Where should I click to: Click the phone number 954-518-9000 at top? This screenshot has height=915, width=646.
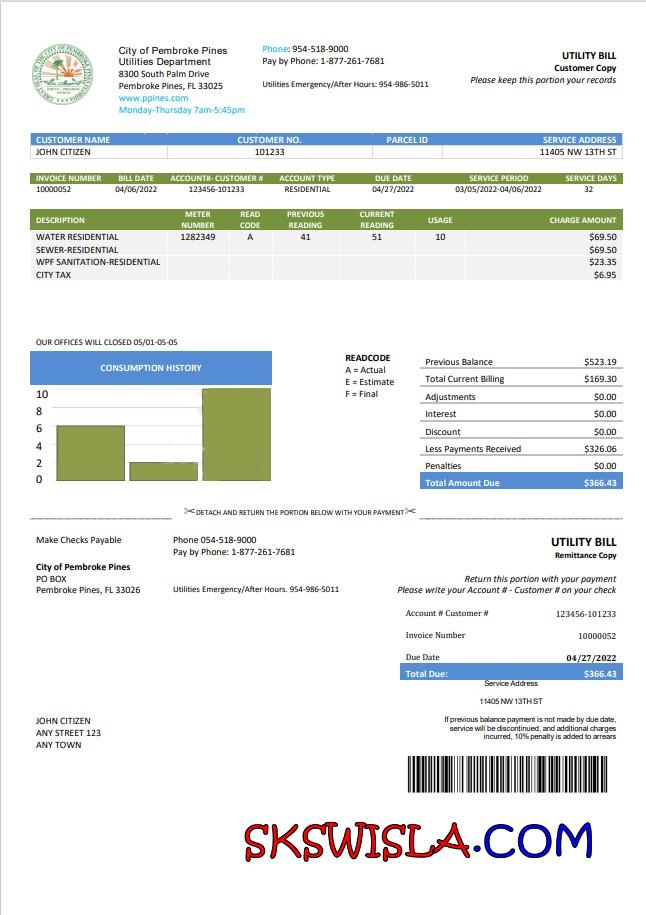[x=319, y=48]
